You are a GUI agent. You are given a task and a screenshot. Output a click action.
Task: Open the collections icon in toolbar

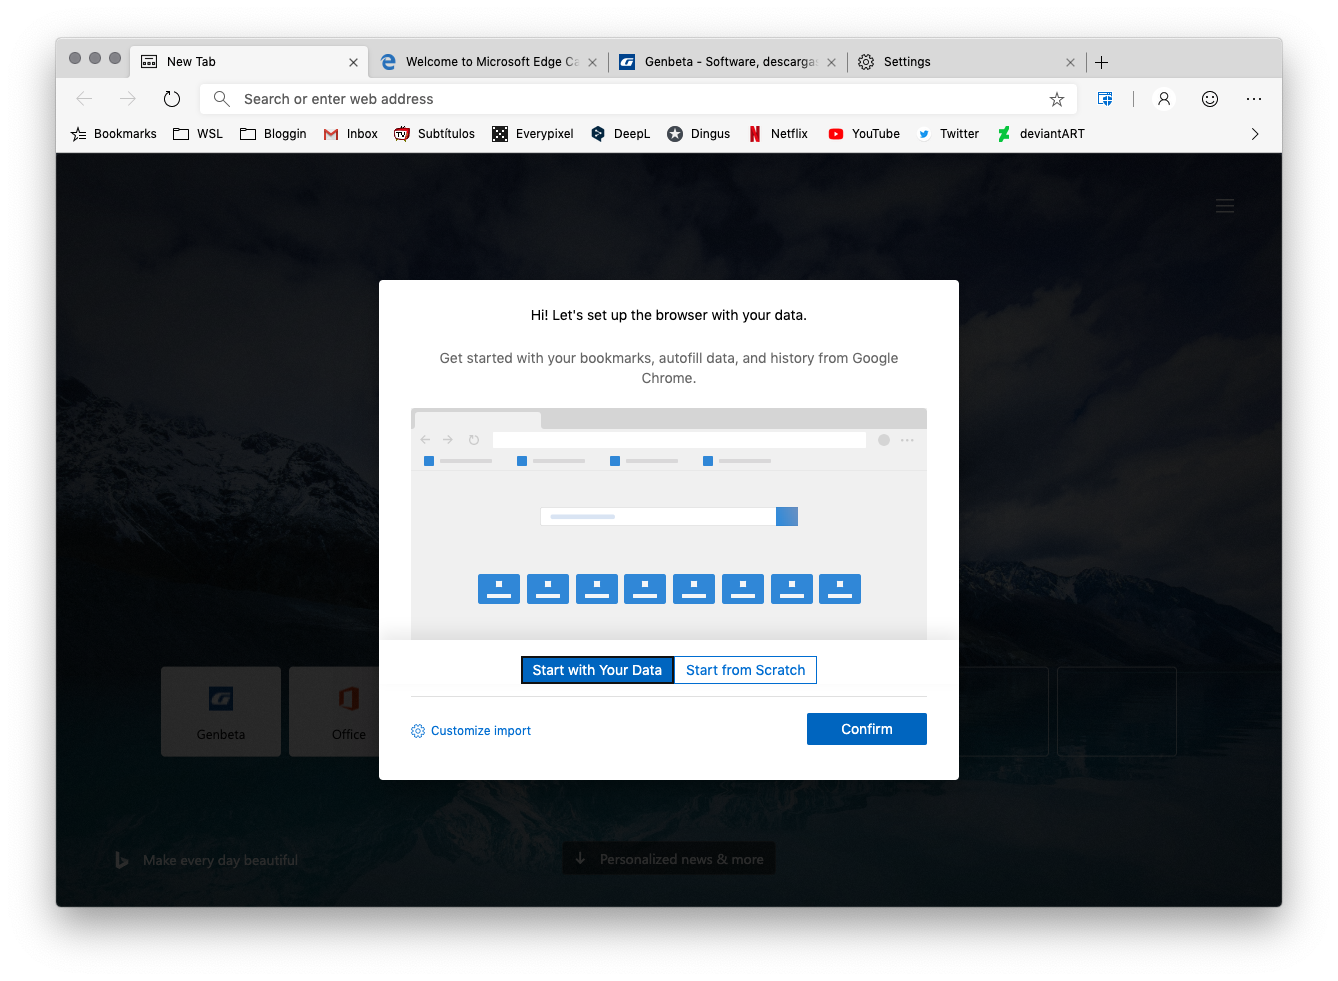pyautogui.click(x=1105, y=99)
